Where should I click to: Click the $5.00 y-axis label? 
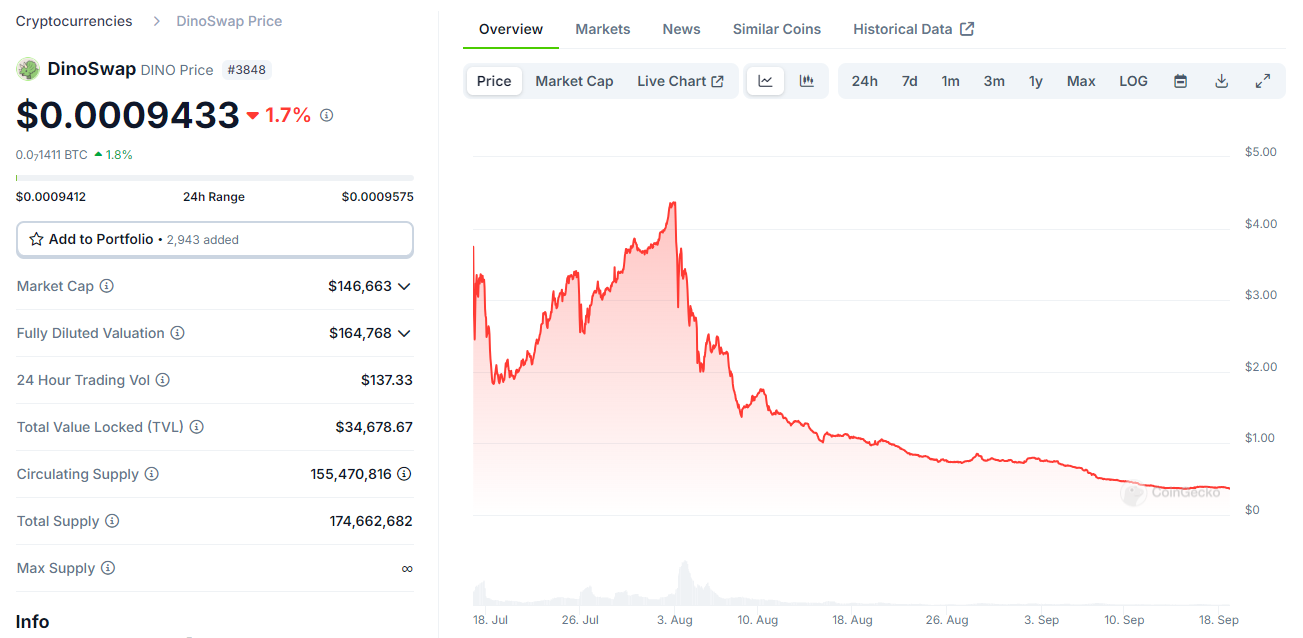[x=1261, y=152]
